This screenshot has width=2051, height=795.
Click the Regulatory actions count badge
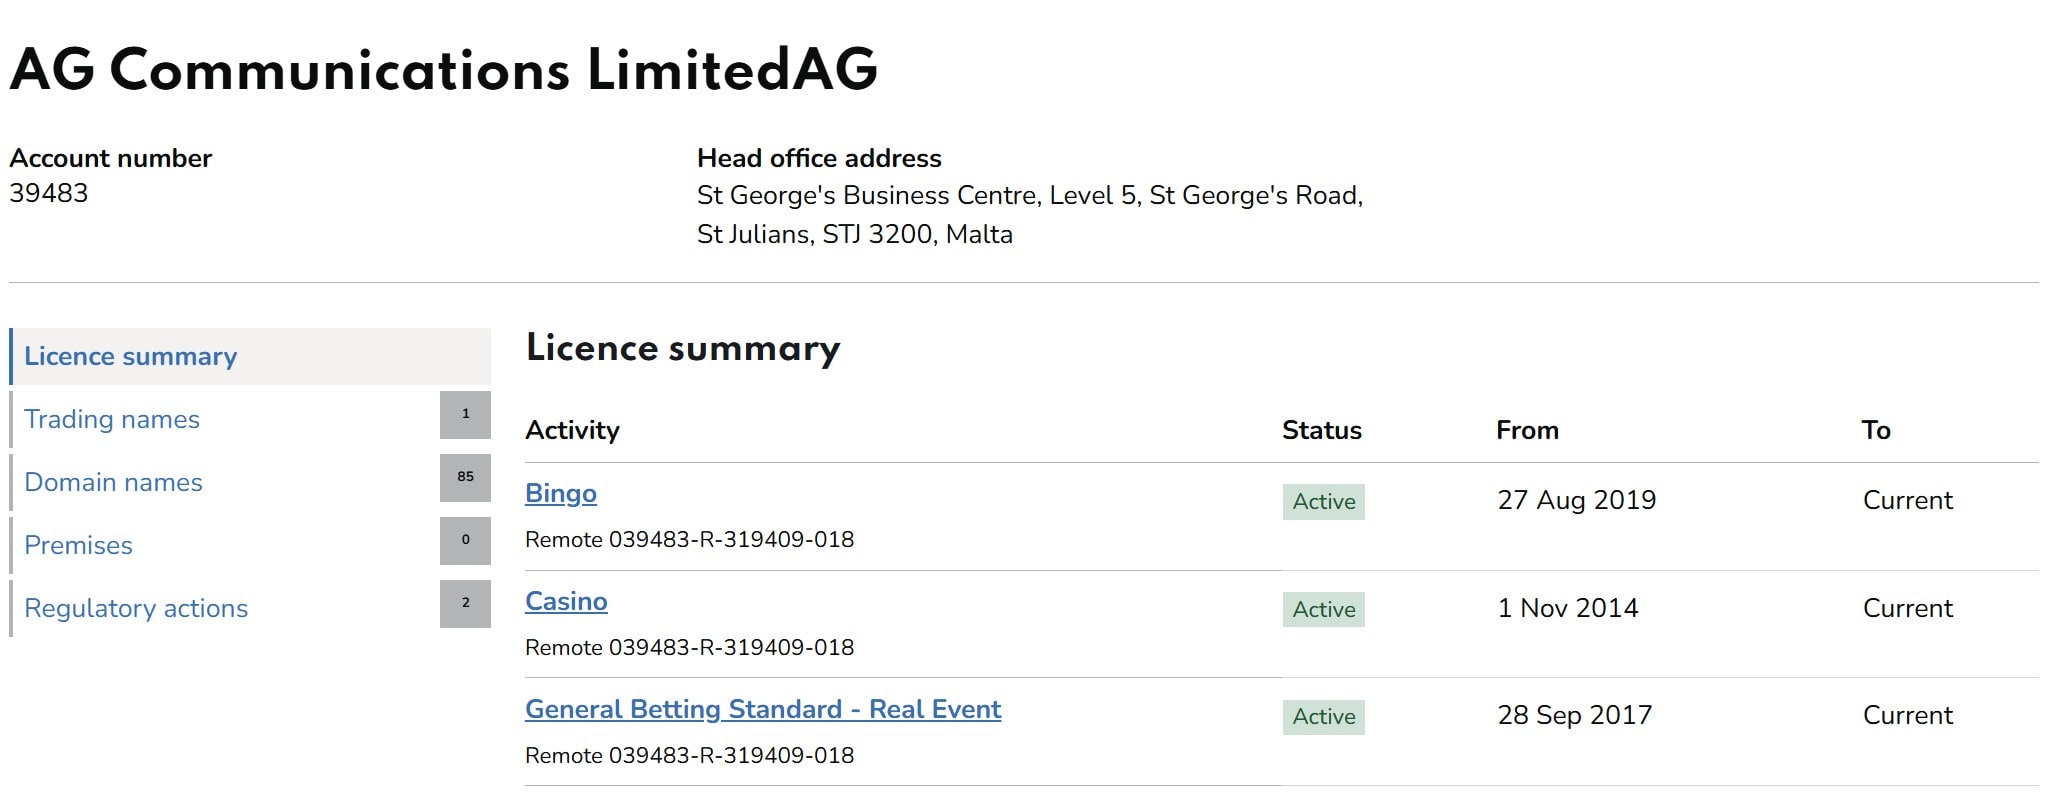pos(465,603)
